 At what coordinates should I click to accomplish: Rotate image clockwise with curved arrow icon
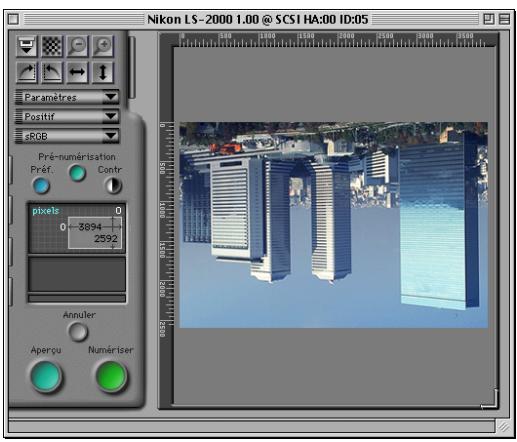pyautogui.click(x=27, y=72)
